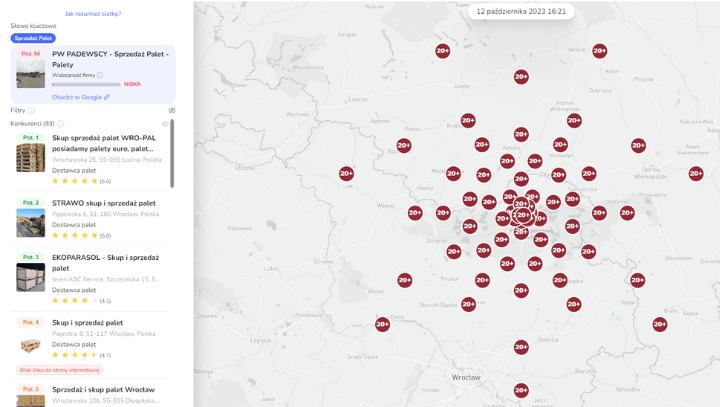
Task: Click the 20+ marker near Krotoszyn
Action: tap(560, 145)
